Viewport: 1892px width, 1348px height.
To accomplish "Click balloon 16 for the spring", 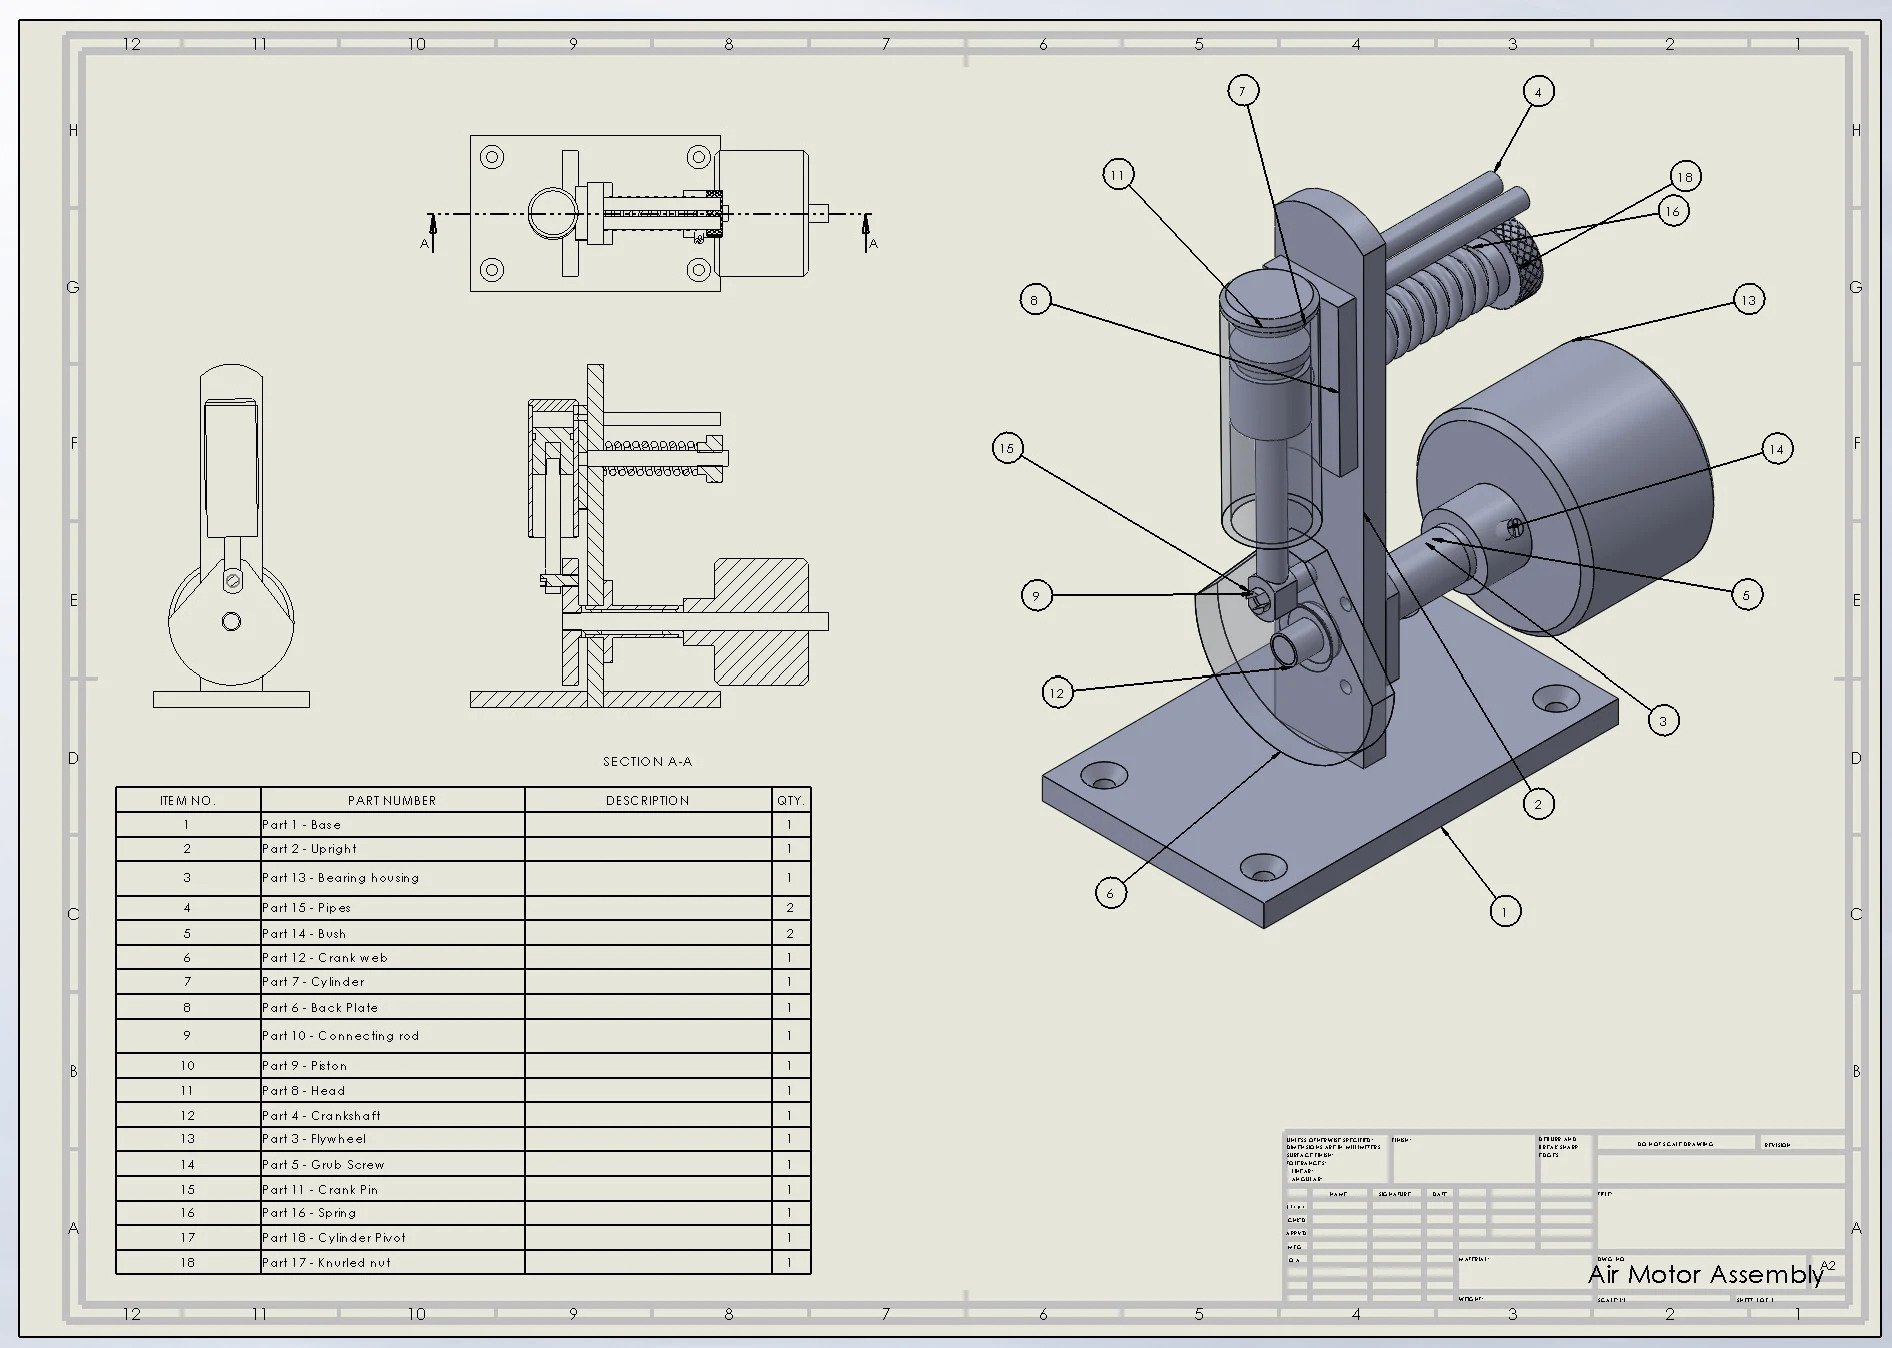I will (1672, 211).
